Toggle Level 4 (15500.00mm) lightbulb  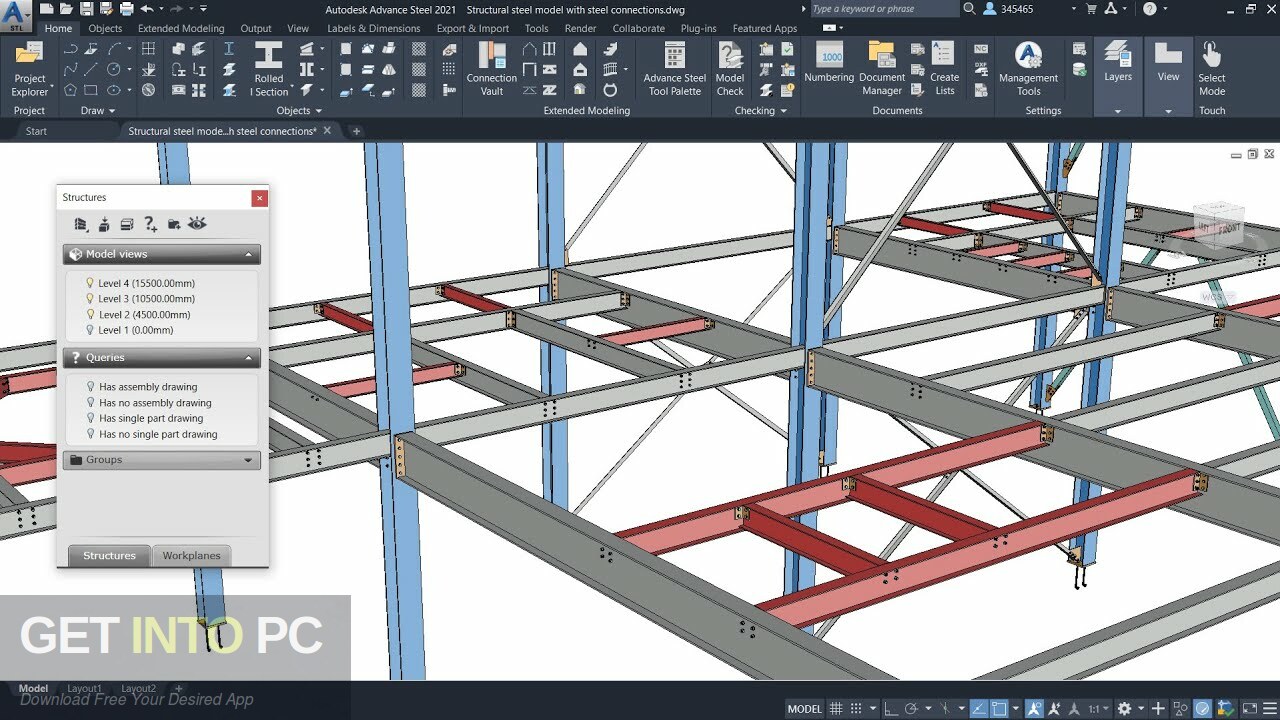pyautogui.click(x=90, y=283)
